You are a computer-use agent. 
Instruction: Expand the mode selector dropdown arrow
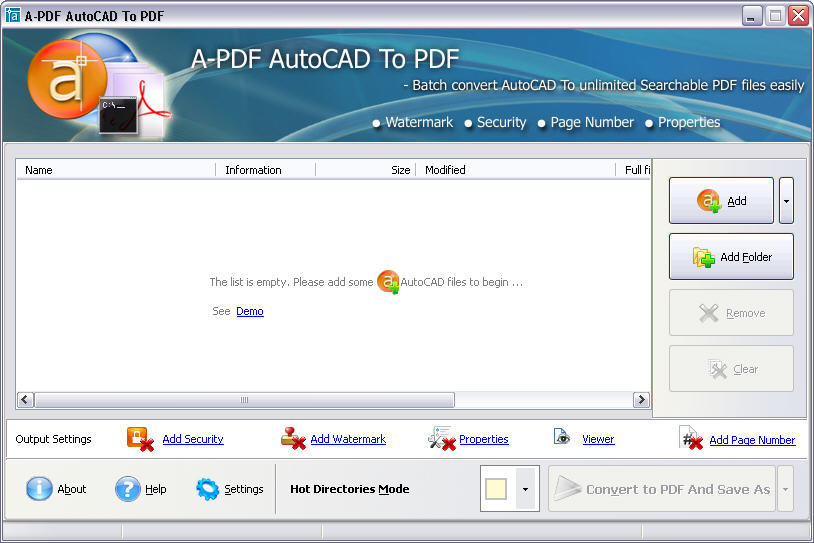tap(525, 489)
